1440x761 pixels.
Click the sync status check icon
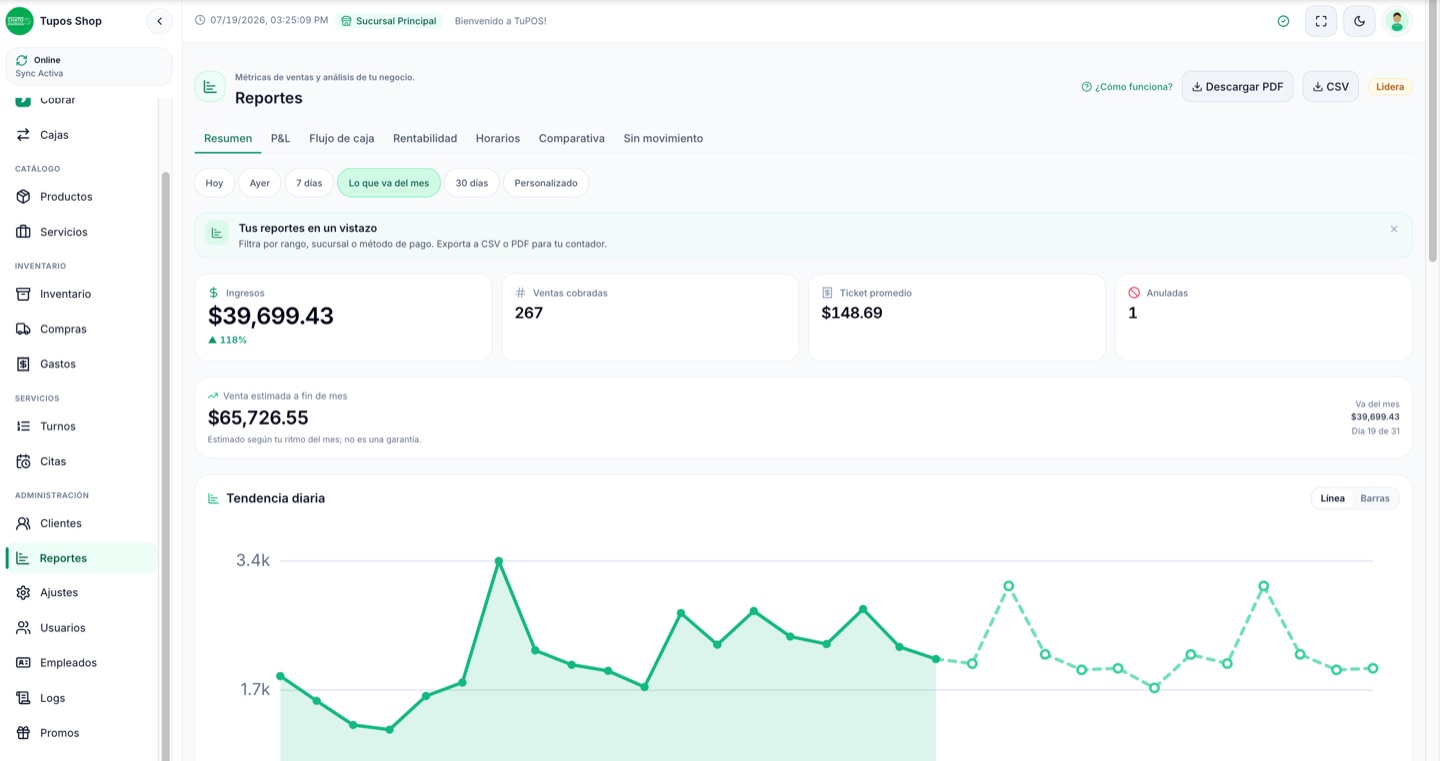pos(1283,21)
